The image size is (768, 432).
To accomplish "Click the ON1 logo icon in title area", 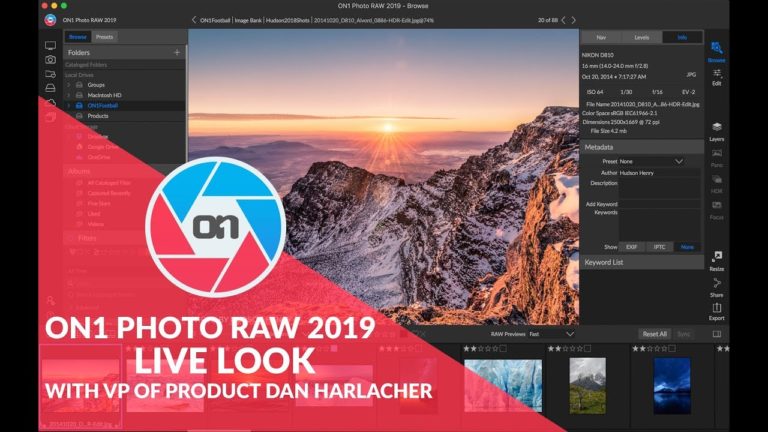I will point(50,20).
